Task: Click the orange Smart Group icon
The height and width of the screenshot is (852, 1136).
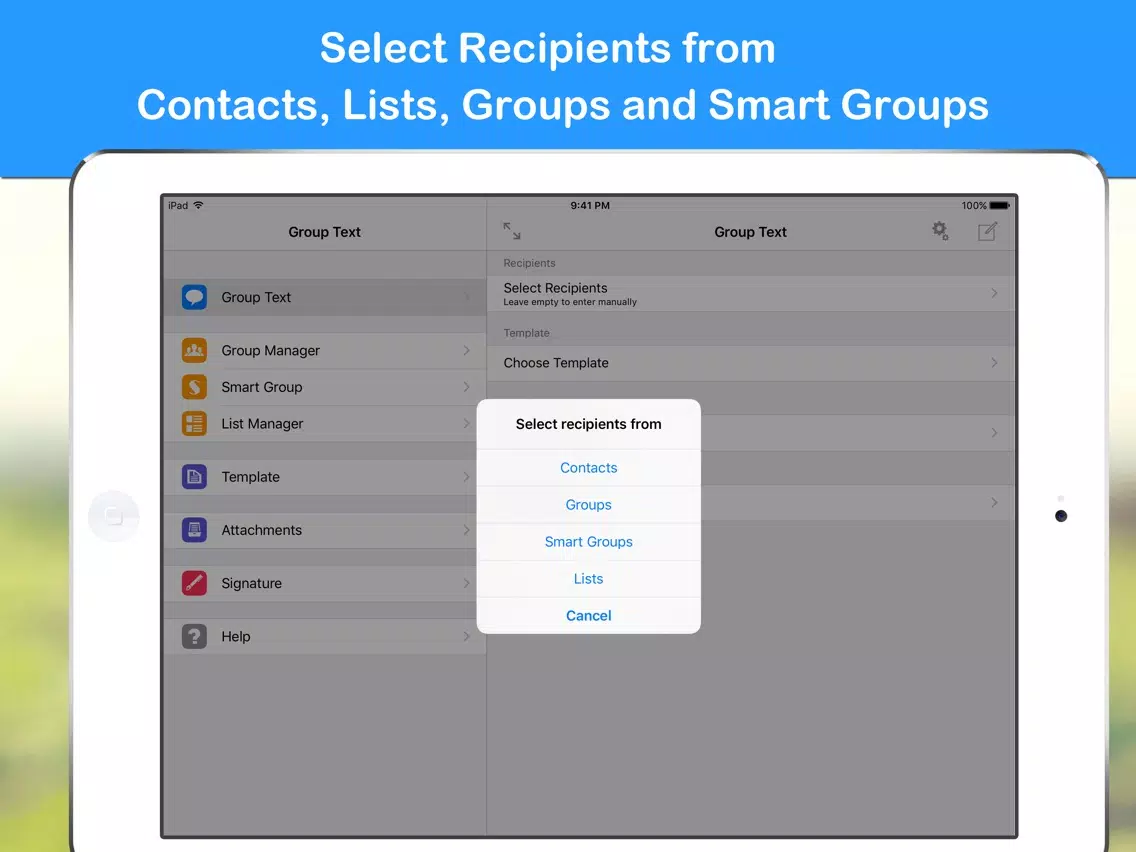Action: click(194, 387)
